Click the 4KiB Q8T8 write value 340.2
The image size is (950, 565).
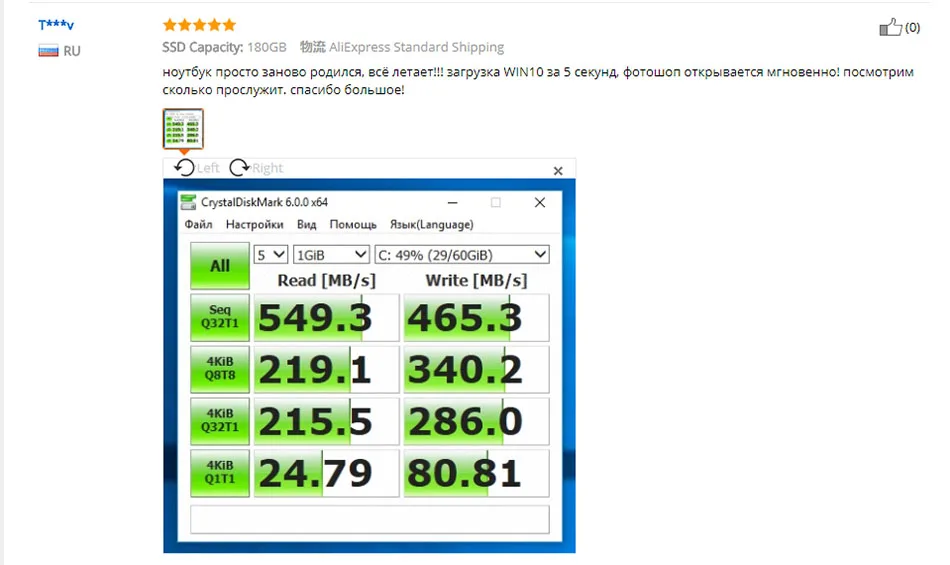coord(477,369)
